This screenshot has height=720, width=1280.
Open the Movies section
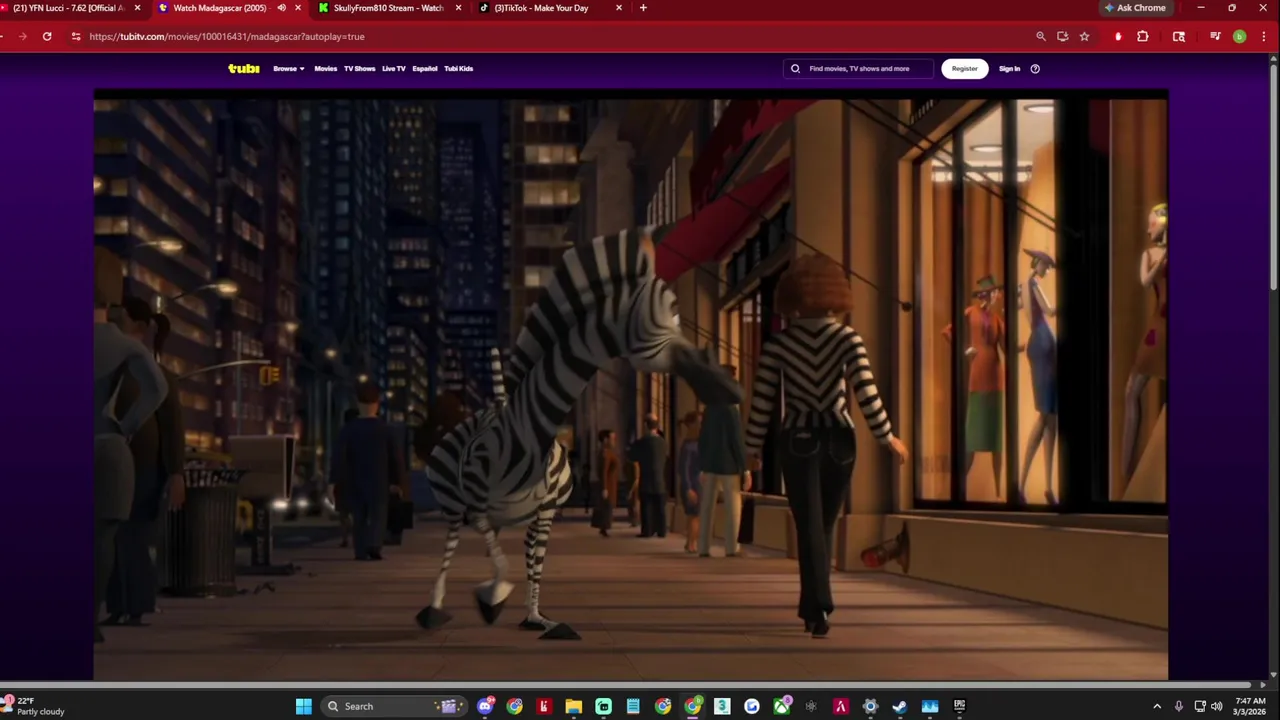[326, 69]
